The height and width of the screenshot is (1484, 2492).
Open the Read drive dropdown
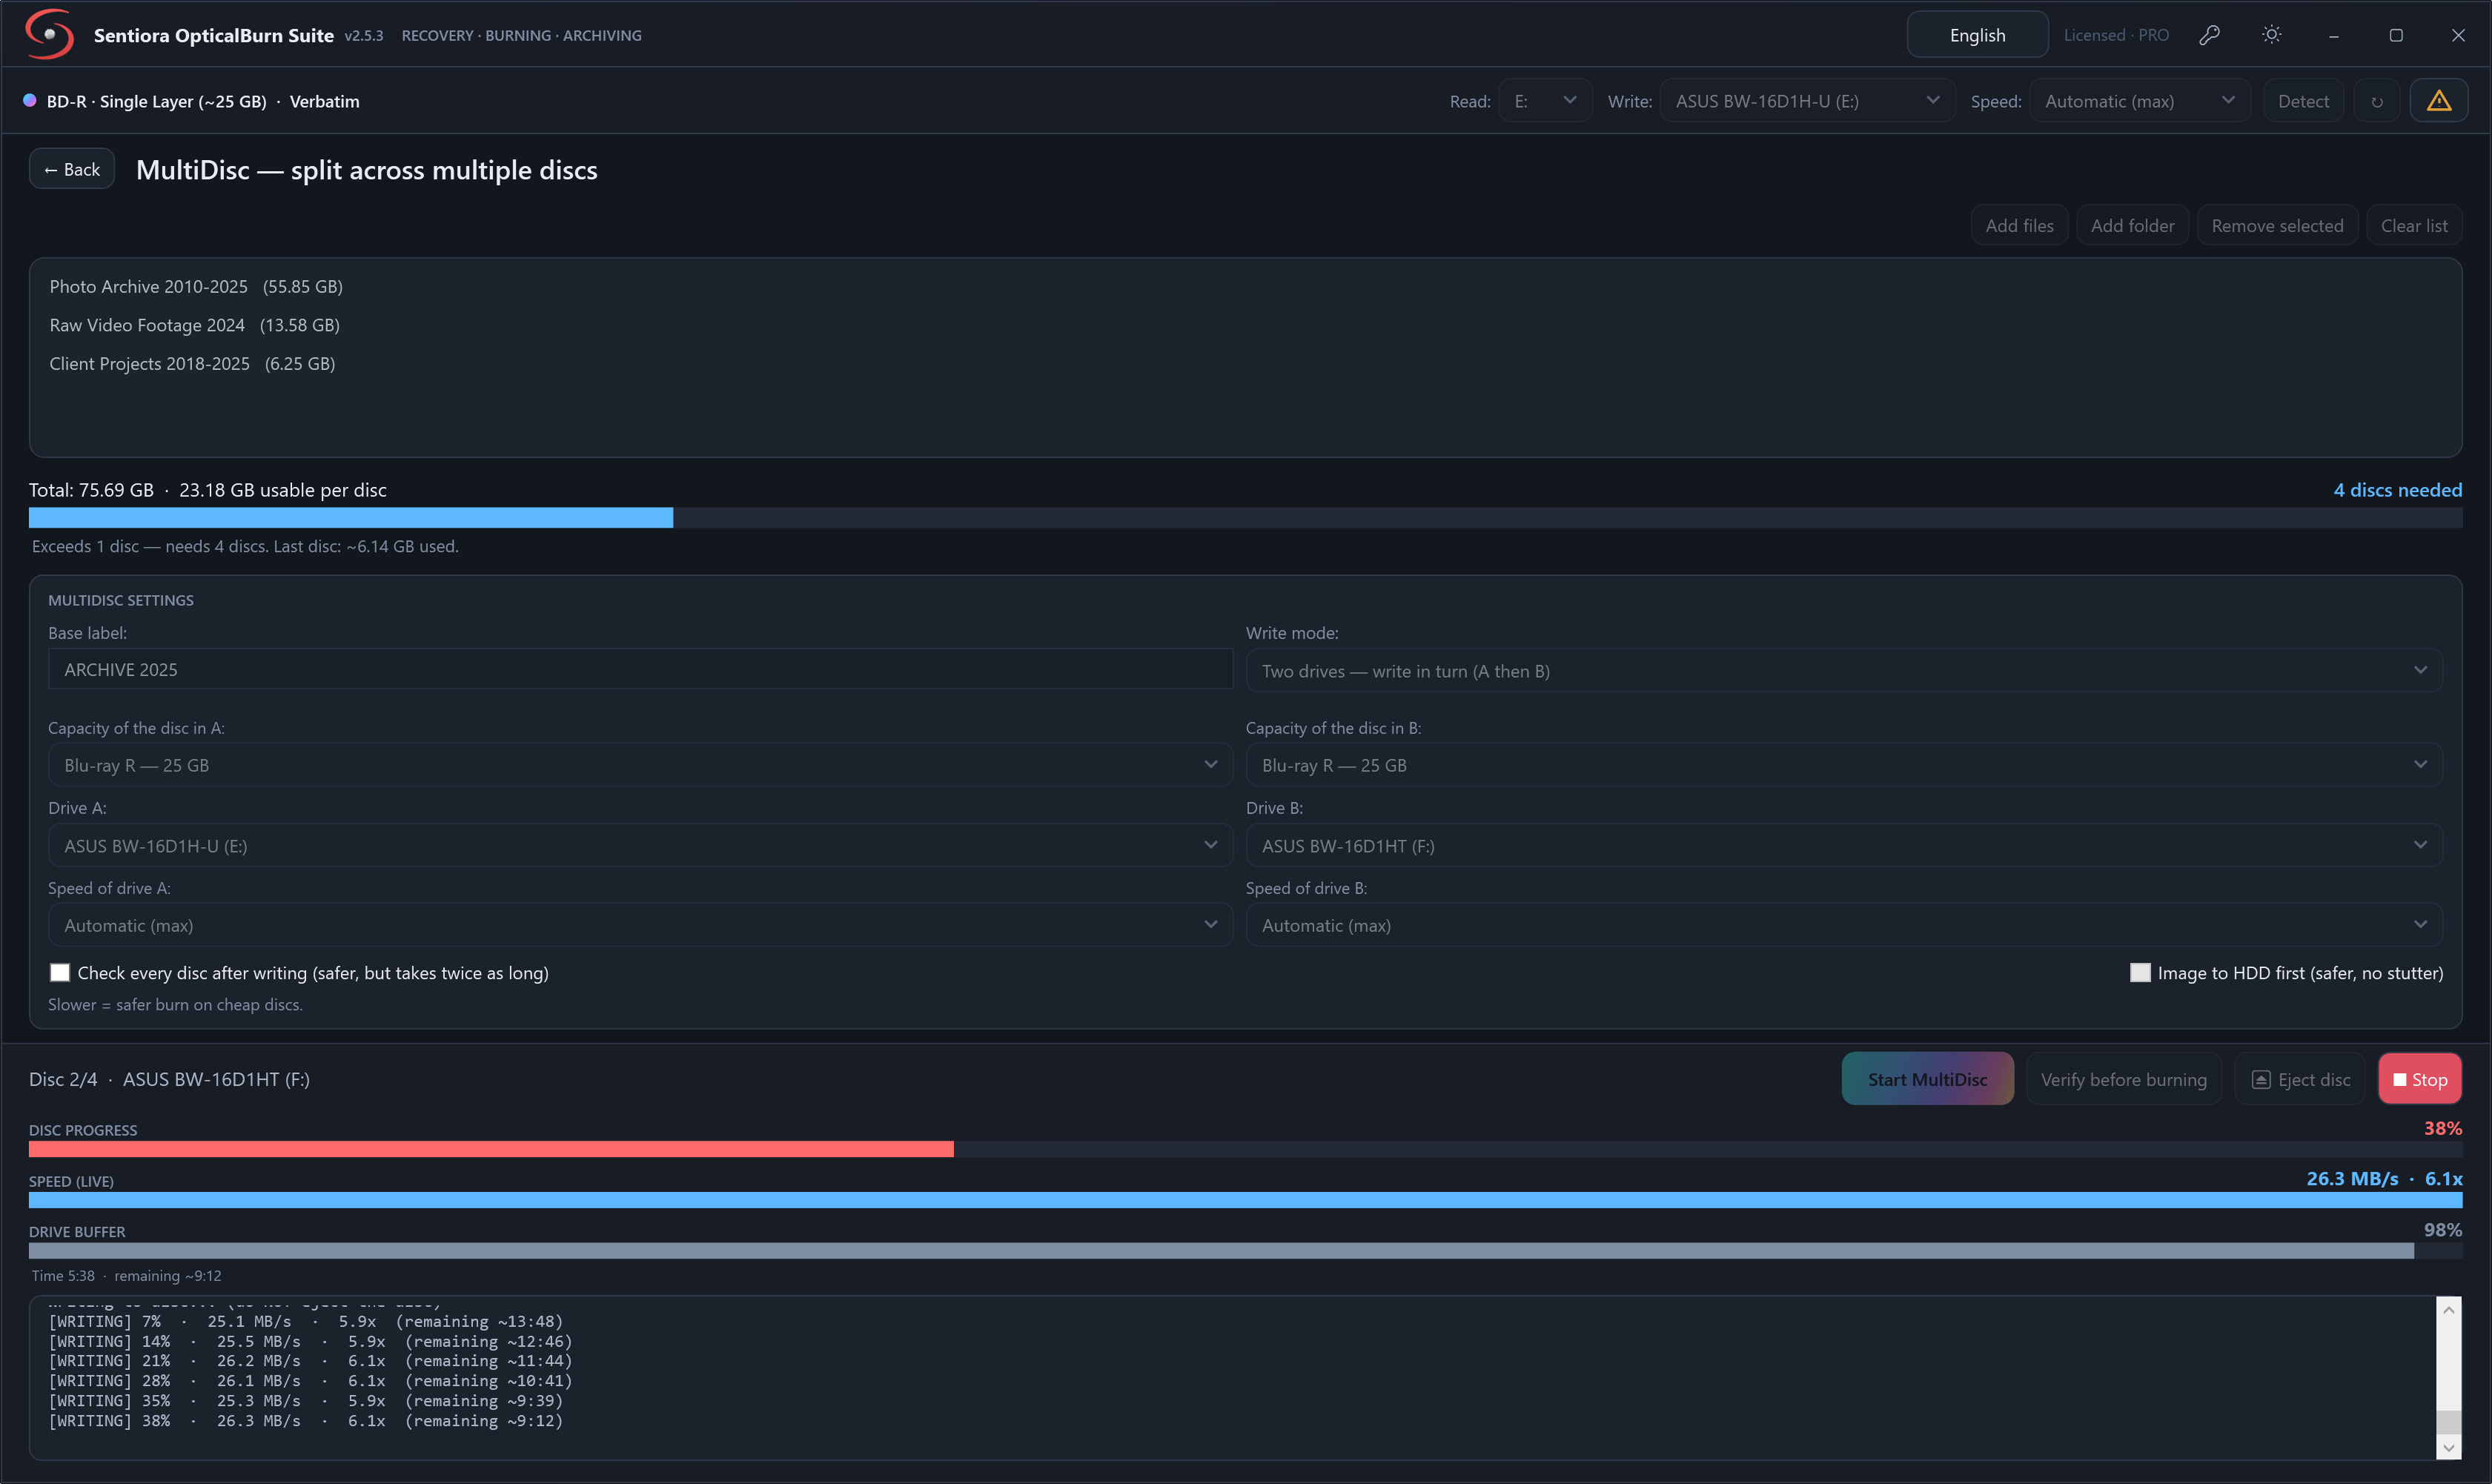tap(1545, 101)
